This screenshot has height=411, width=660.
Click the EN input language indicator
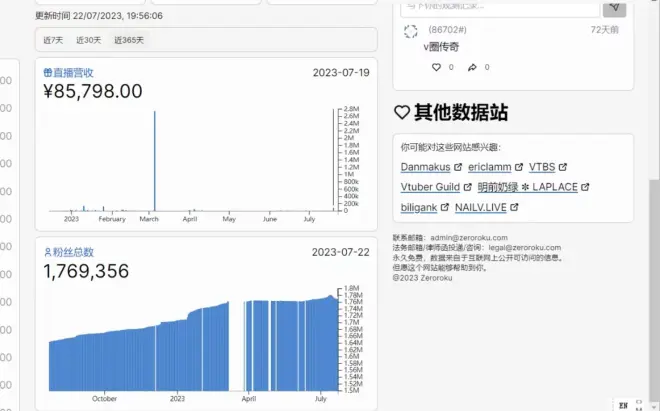coord(623,404)
